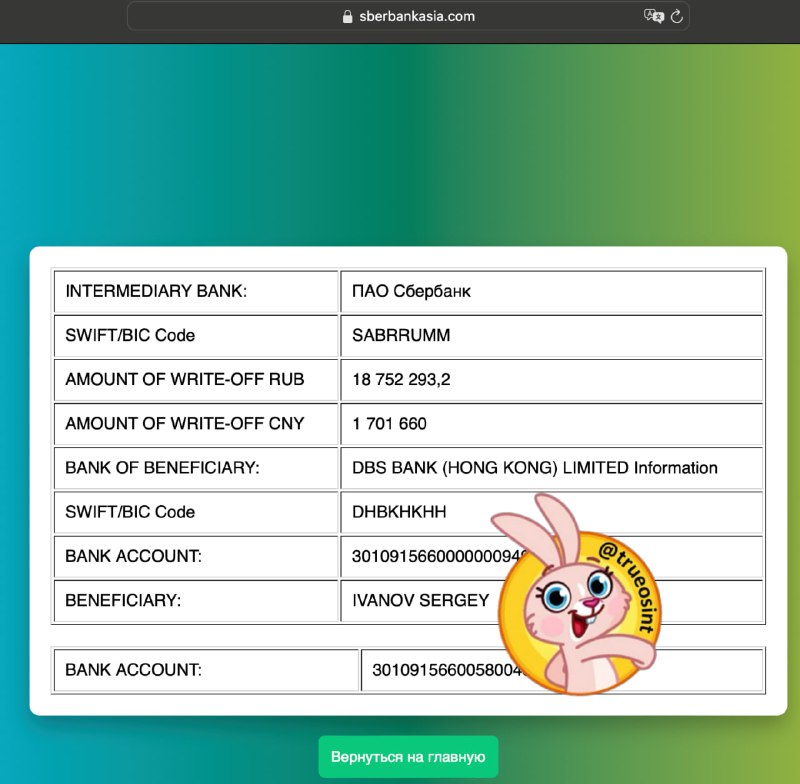
Task: Click the AMOUNT OF WRITE-OFF RUB label
Action: click(x=185, y=380)
